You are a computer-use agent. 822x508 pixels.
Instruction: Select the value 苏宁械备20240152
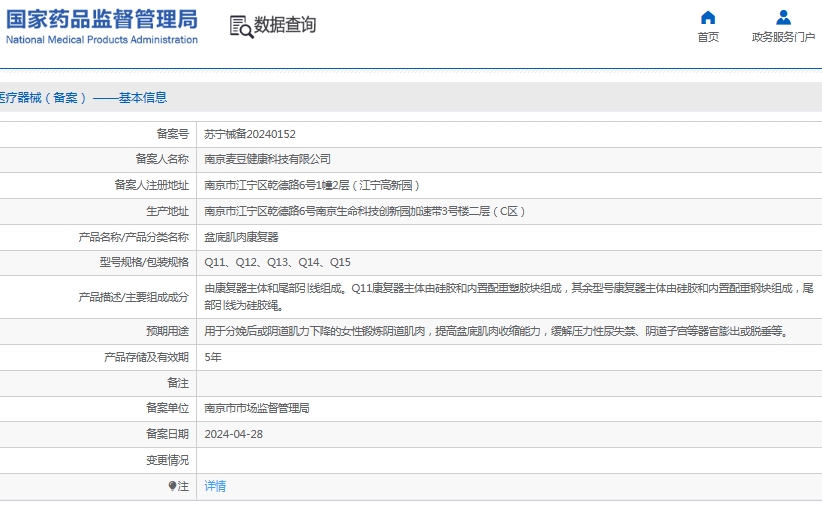click(250, 134)
